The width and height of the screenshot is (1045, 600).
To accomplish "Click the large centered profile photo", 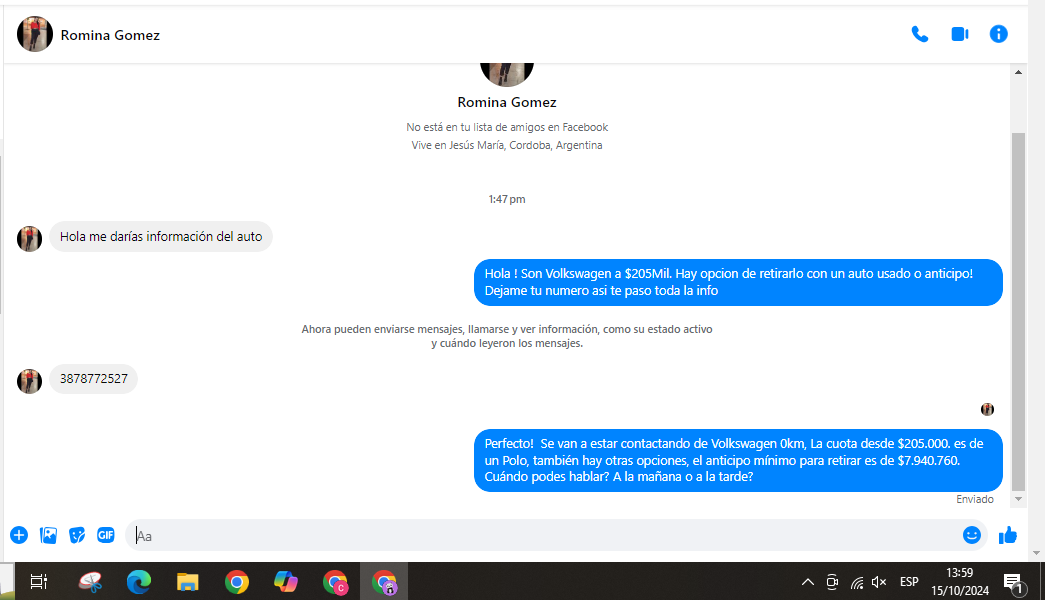I will tap(507, 74).
